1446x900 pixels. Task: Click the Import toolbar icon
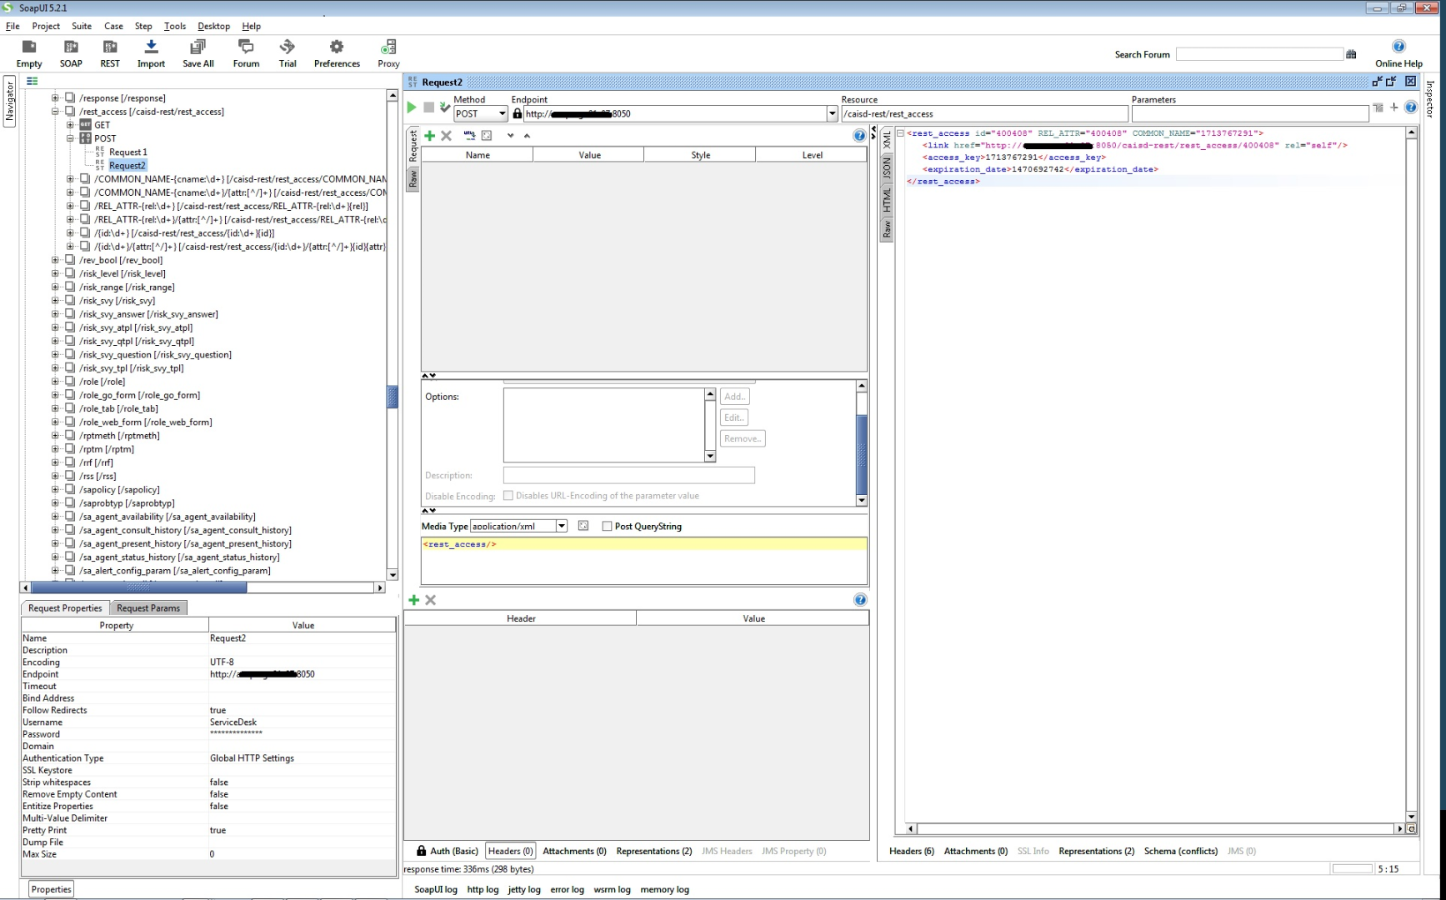pos(151,47)
